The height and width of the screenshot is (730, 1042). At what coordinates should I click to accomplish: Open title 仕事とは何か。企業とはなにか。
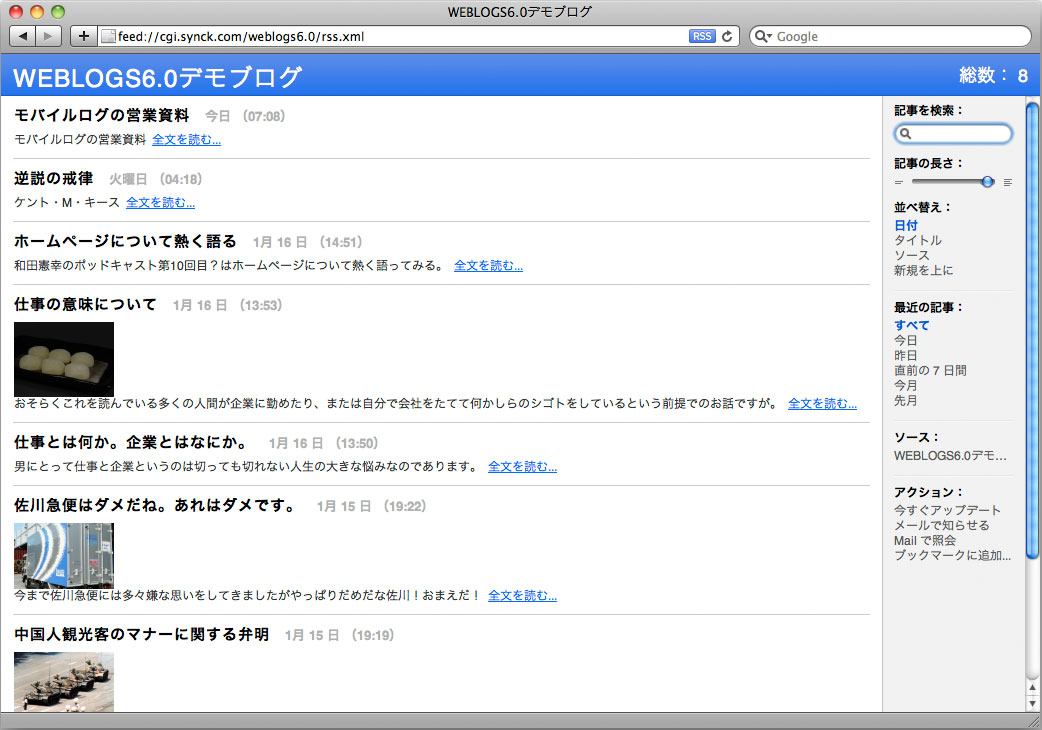tap(131, 442)
